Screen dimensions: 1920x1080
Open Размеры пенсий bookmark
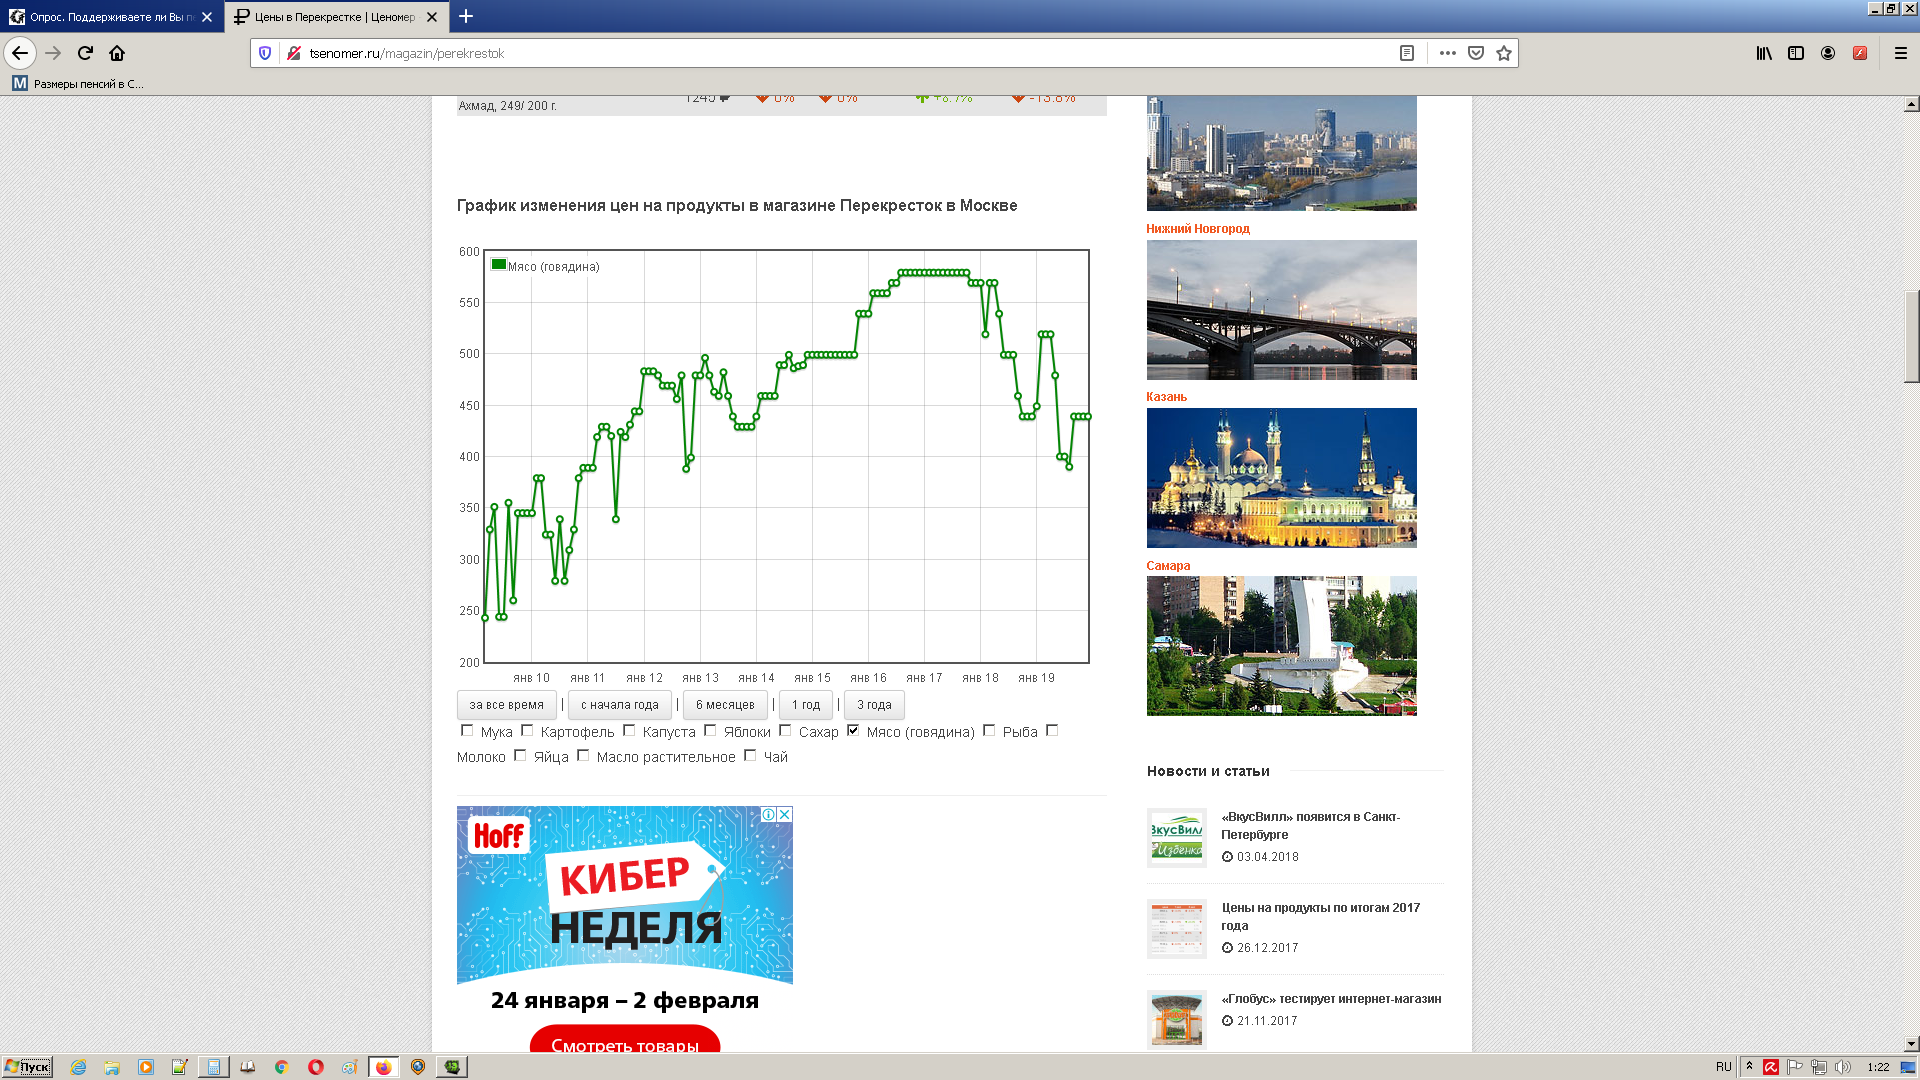[78, 84]
